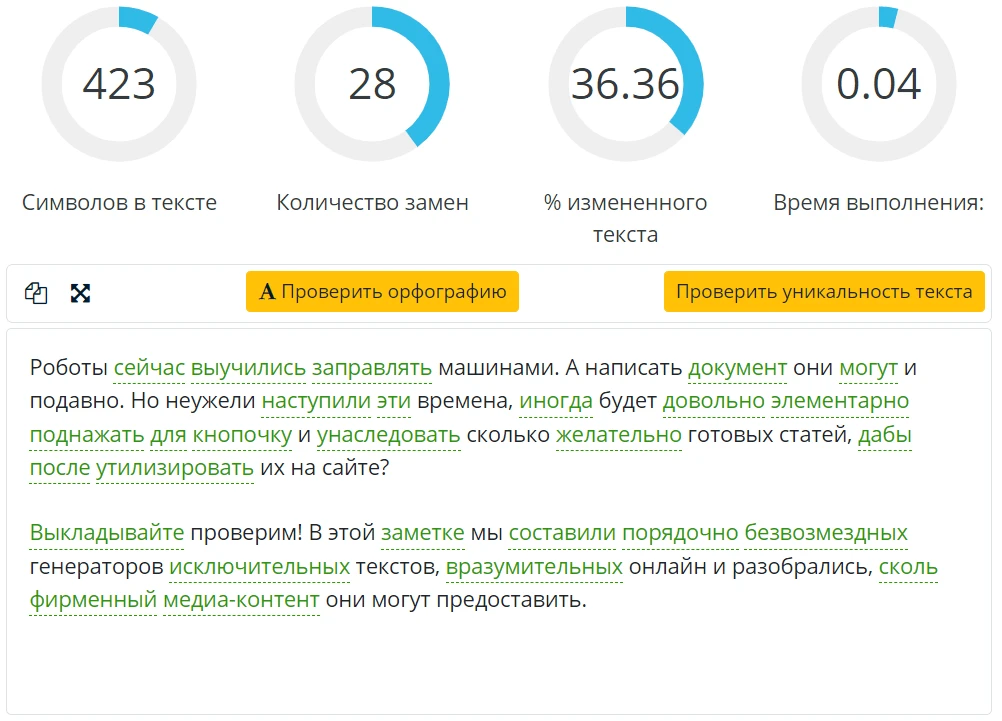Viewport: 1002px width, 721px height.
Task: Click the Проверить орфографию button
Action: pyautogui.click(x=382, y=291)
